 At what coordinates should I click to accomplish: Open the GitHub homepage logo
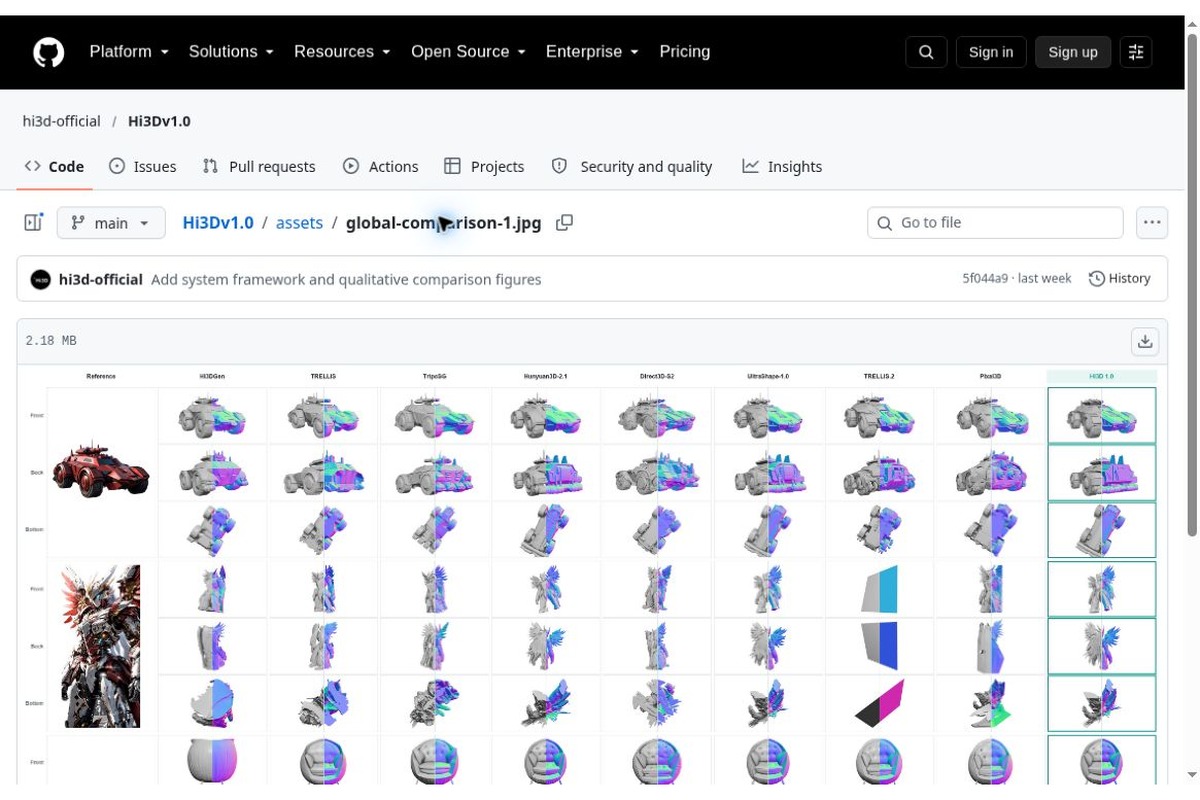[48, 52]
